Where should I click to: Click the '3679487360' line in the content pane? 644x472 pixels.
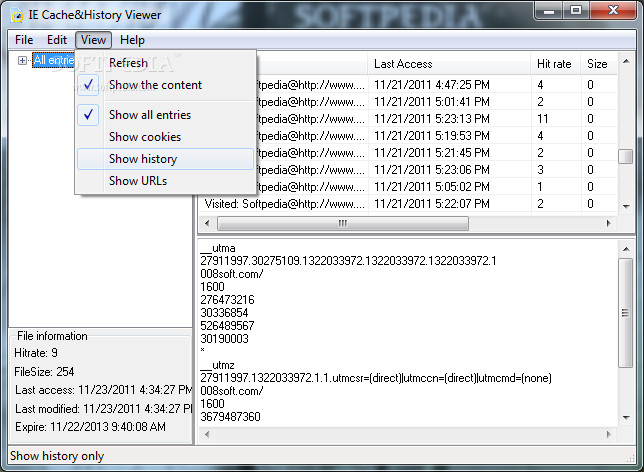[230, 417]
